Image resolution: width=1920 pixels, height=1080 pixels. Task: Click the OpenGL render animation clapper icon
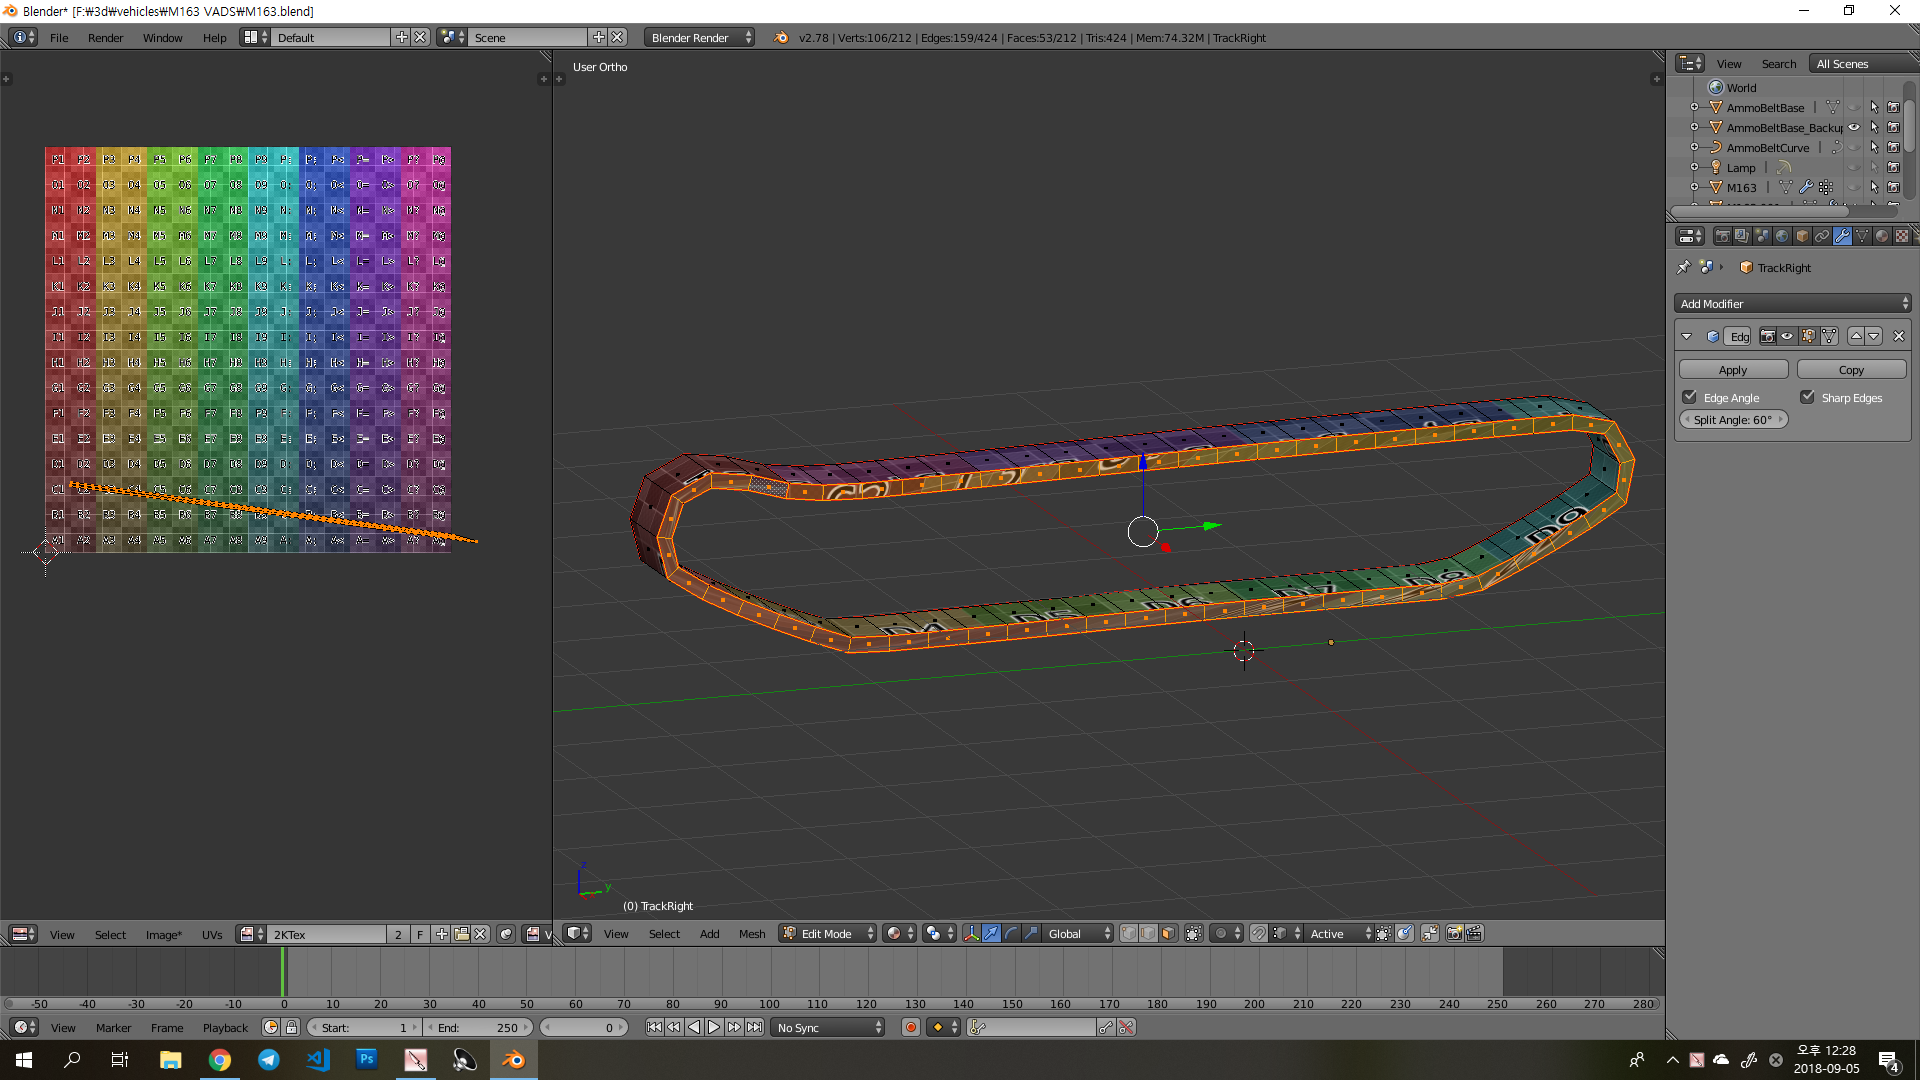[1474, 933]
